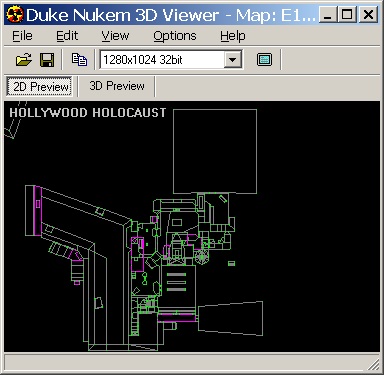This screenshot has height=375, width=384.
Task: Open the Options menu
Action: 175,36
